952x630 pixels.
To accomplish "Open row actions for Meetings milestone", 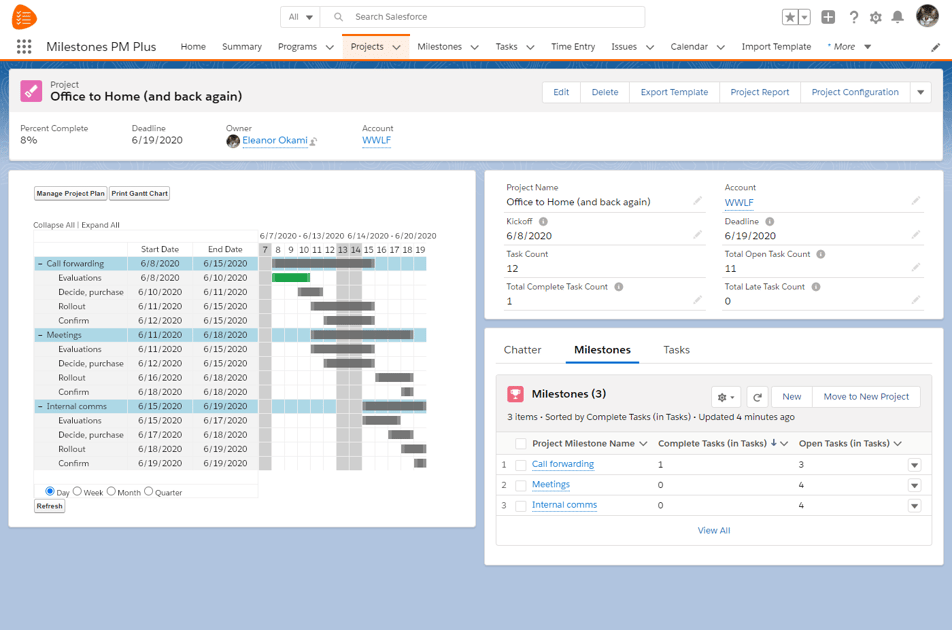I will click(x=914, y=486).
